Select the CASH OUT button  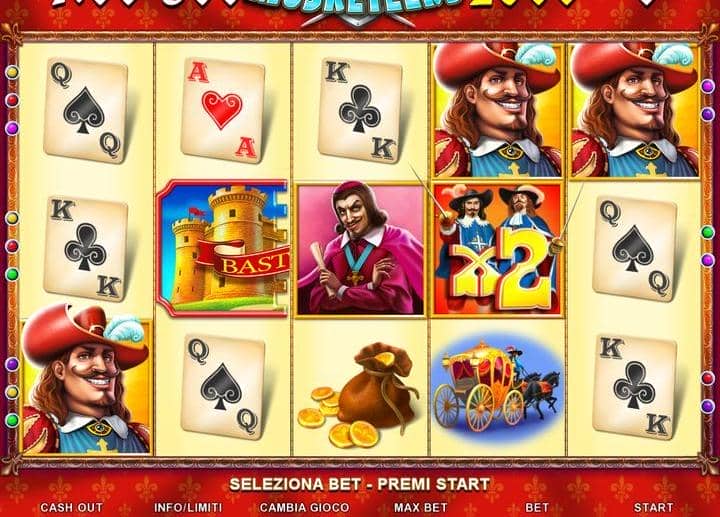[71, 507]
